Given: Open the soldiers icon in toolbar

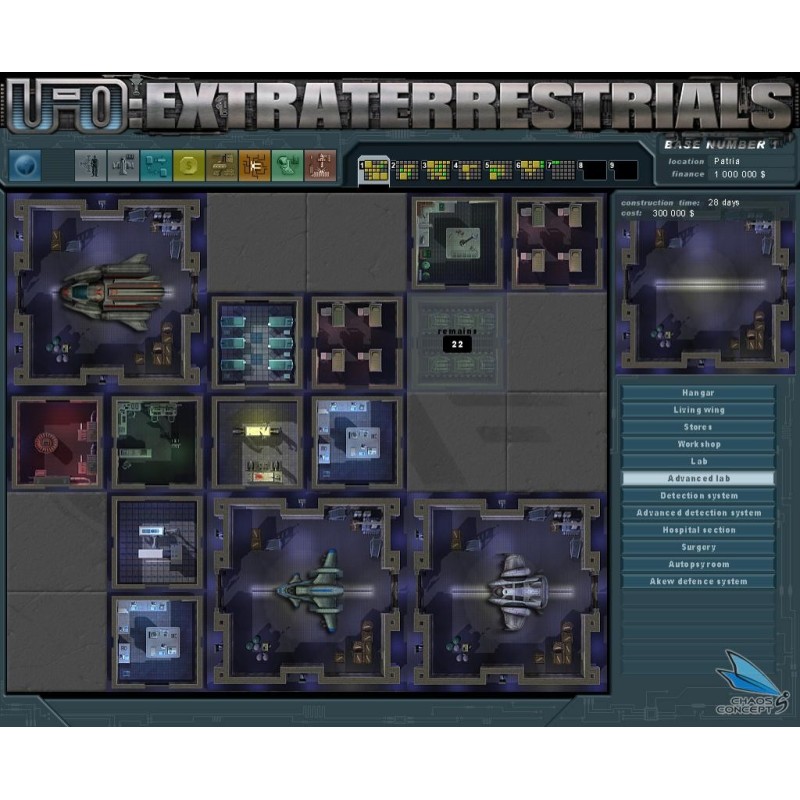Looking at the screenshot, I should (x=90, y=165).
